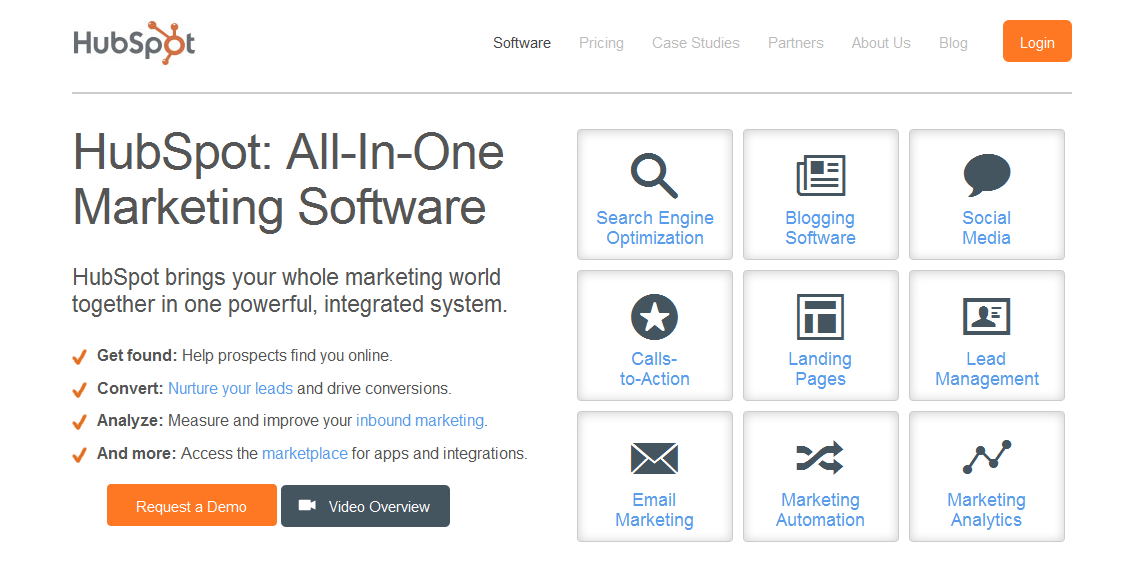Open the 'Nurture your leads' link

231,388
